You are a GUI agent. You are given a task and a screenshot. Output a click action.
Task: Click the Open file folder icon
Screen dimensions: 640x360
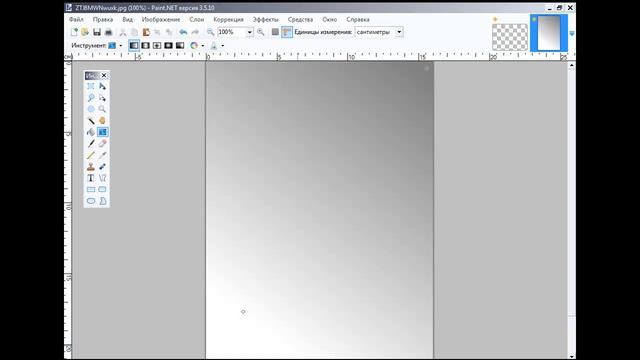85,32
